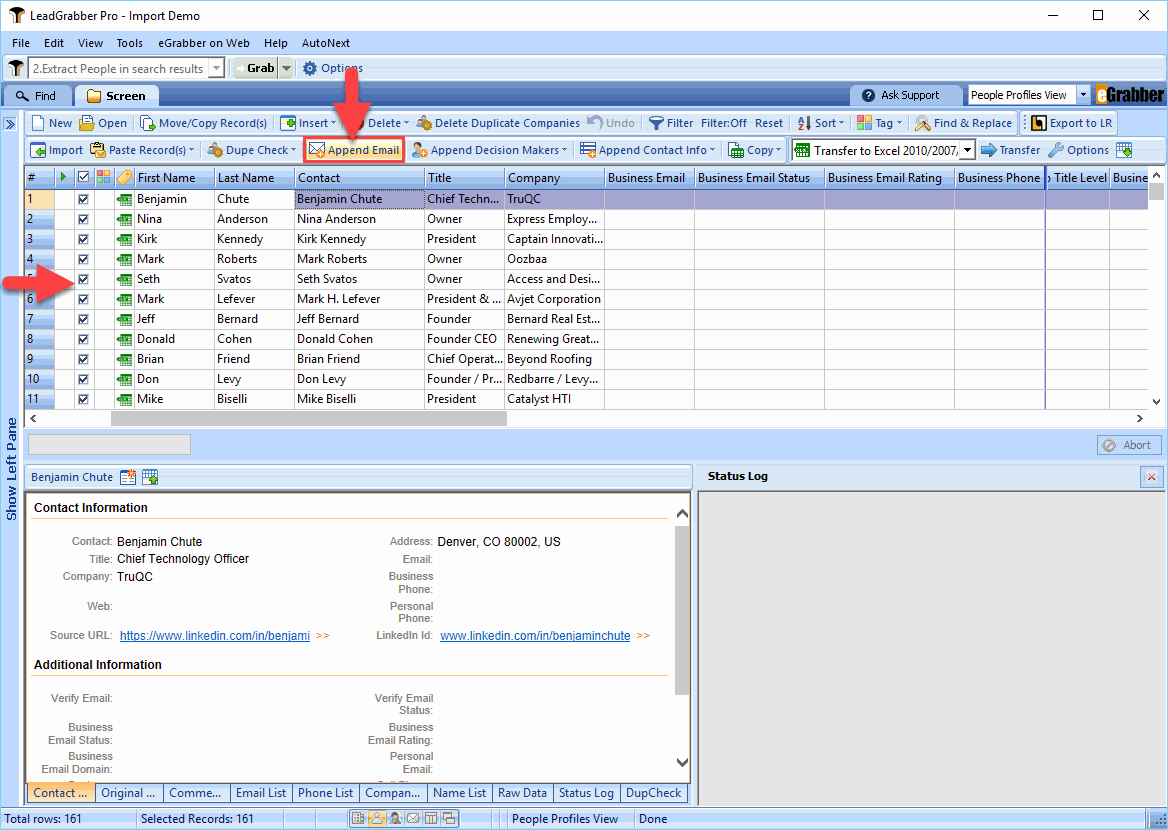
Task: Click the Export to LR icon
Action: [x=1038, y=123]
